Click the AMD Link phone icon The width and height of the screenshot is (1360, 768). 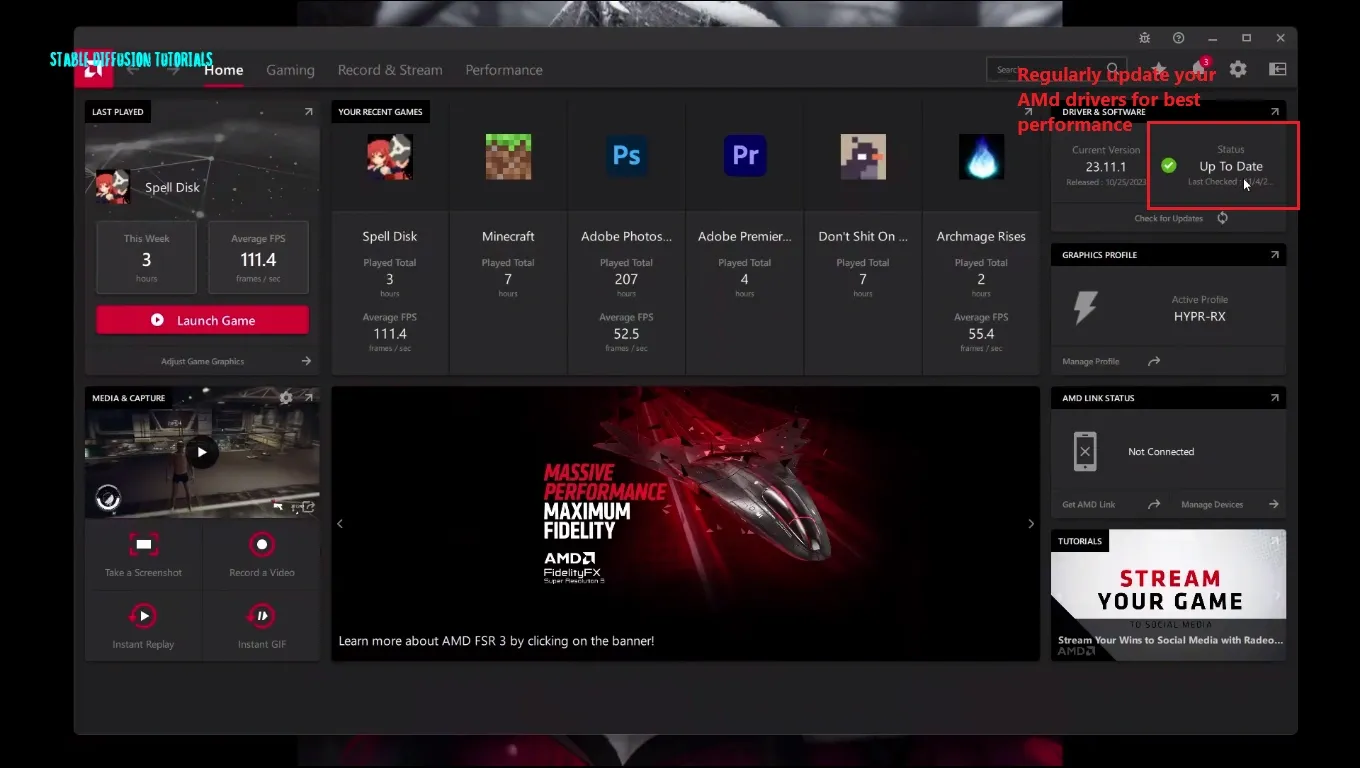point(1085,452)
